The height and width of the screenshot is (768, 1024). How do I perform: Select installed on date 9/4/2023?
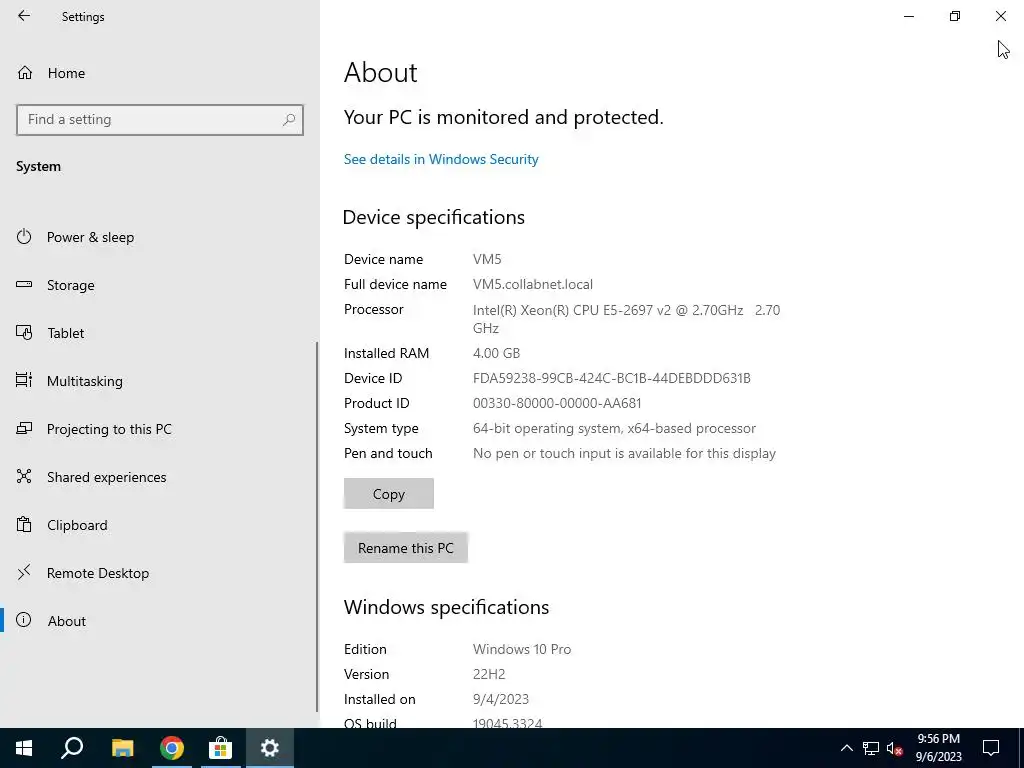(x=501, y=699)
